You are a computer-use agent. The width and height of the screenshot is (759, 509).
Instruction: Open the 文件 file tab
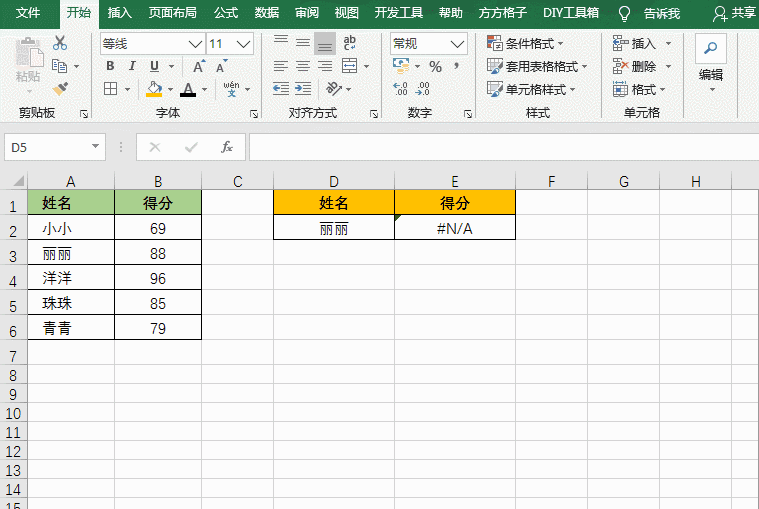click(28, 13)
